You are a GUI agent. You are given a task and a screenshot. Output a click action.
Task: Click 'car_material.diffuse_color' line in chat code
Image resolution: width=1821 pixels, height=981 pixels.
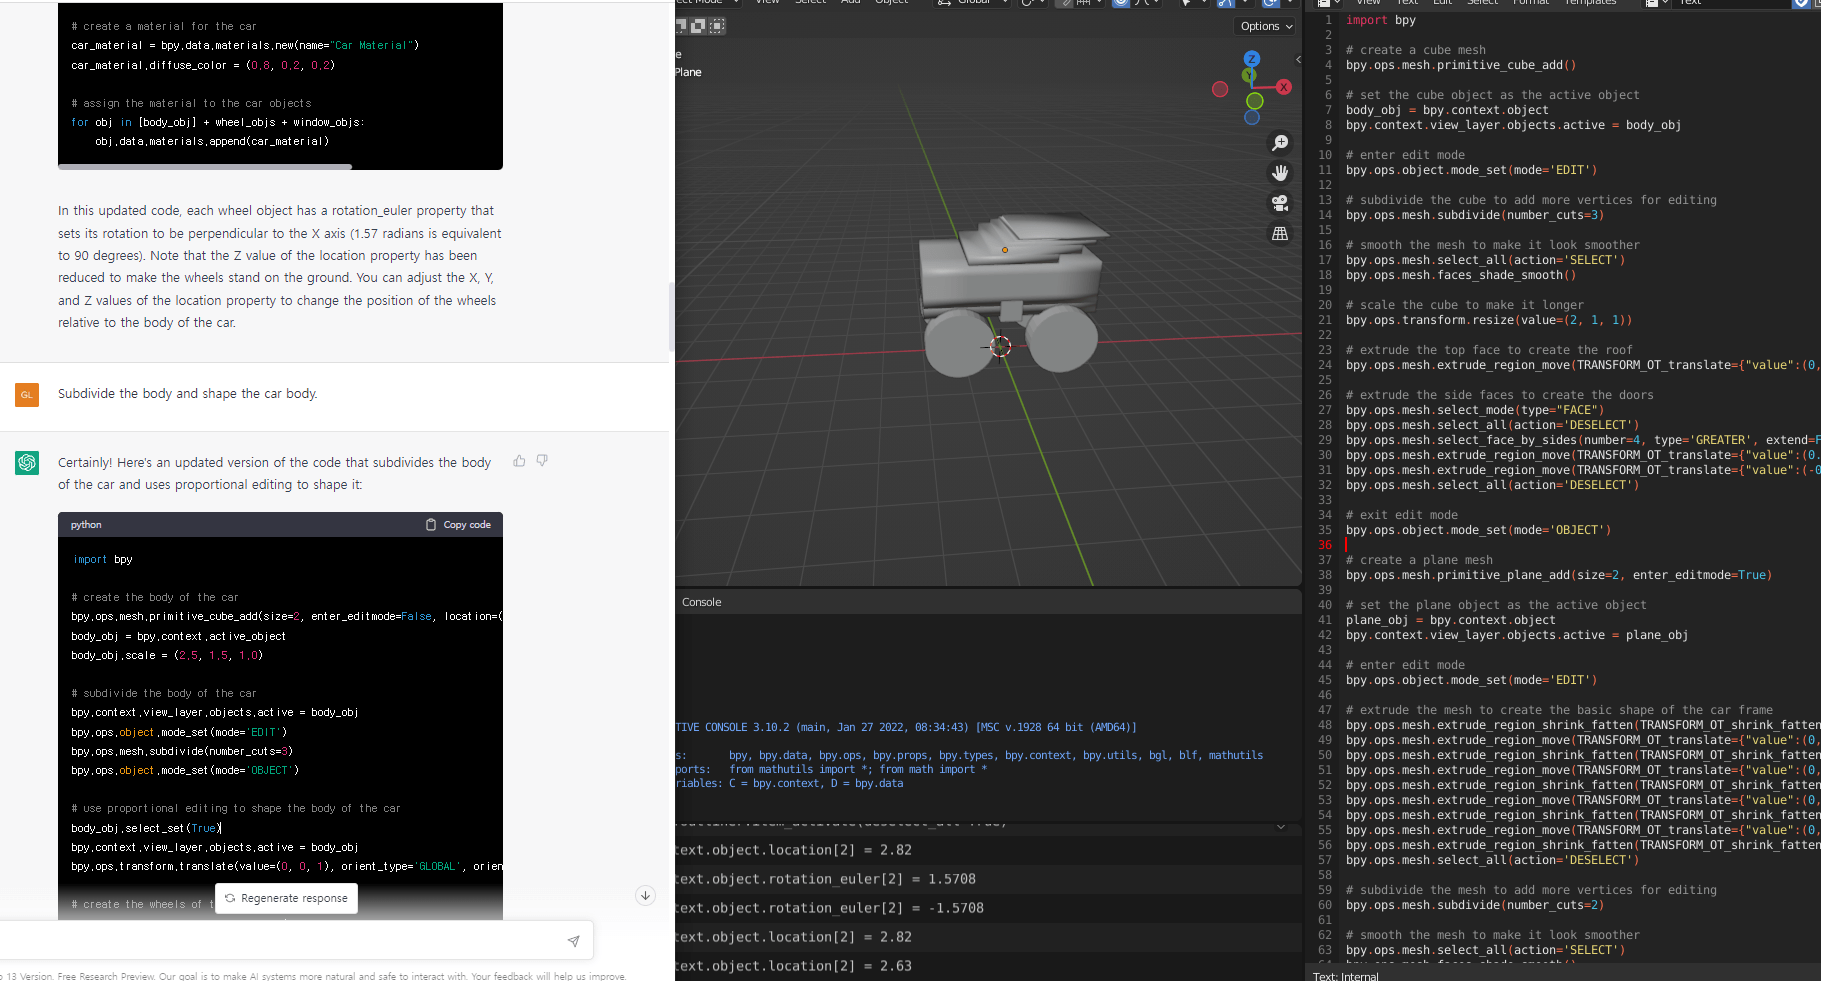tap(203, 65)
